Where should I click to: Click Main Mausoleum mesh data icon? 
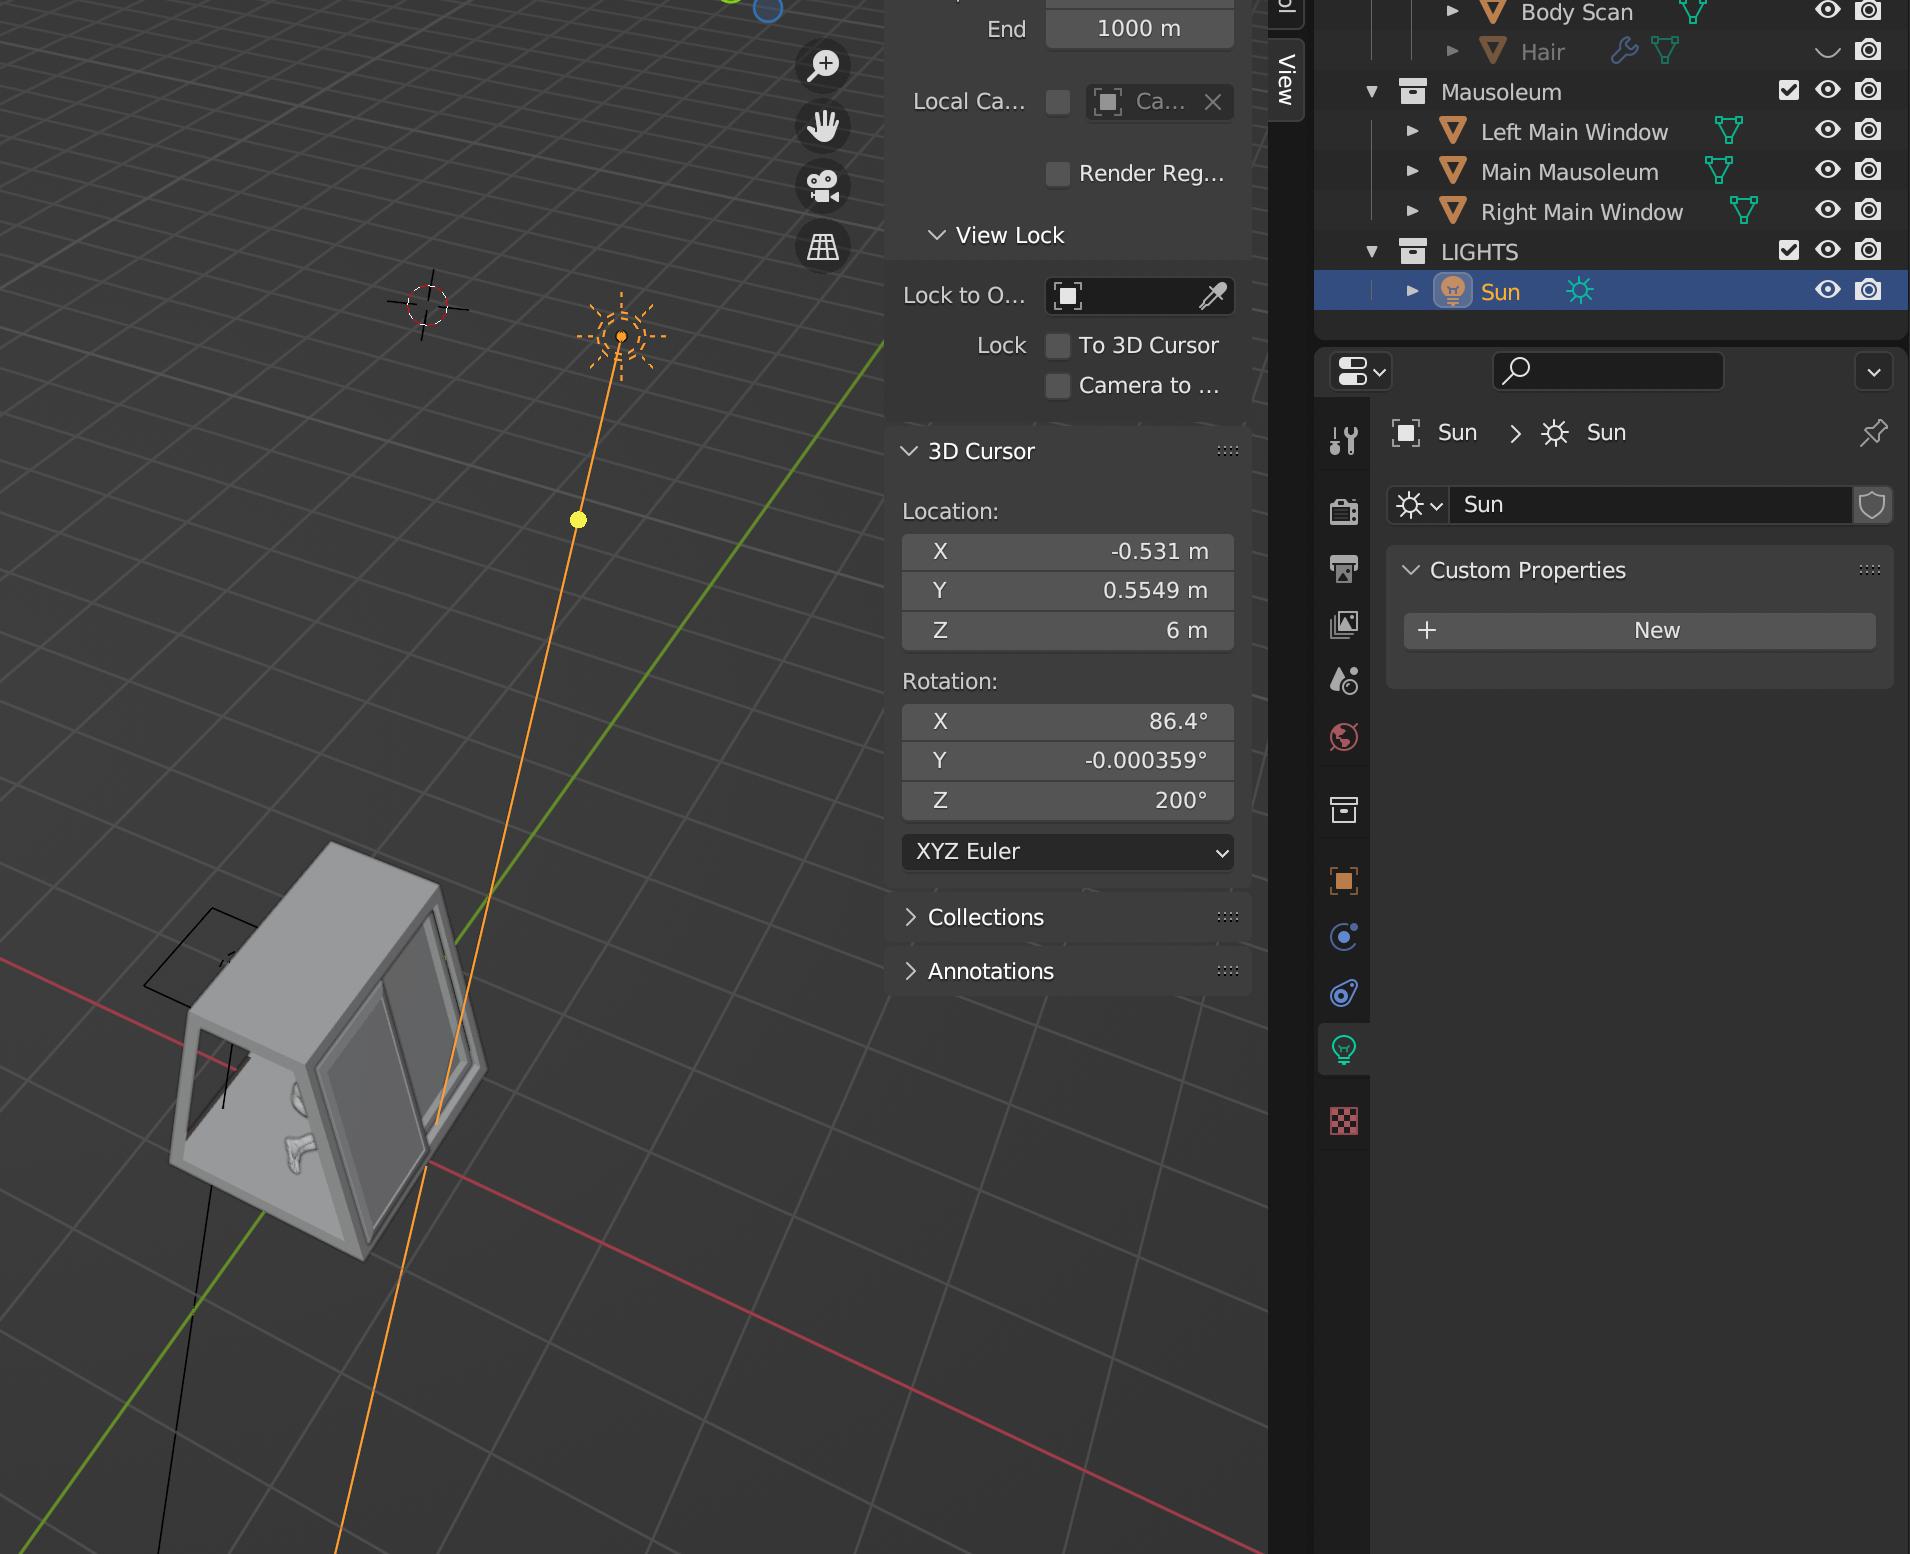pos(1718,171)
